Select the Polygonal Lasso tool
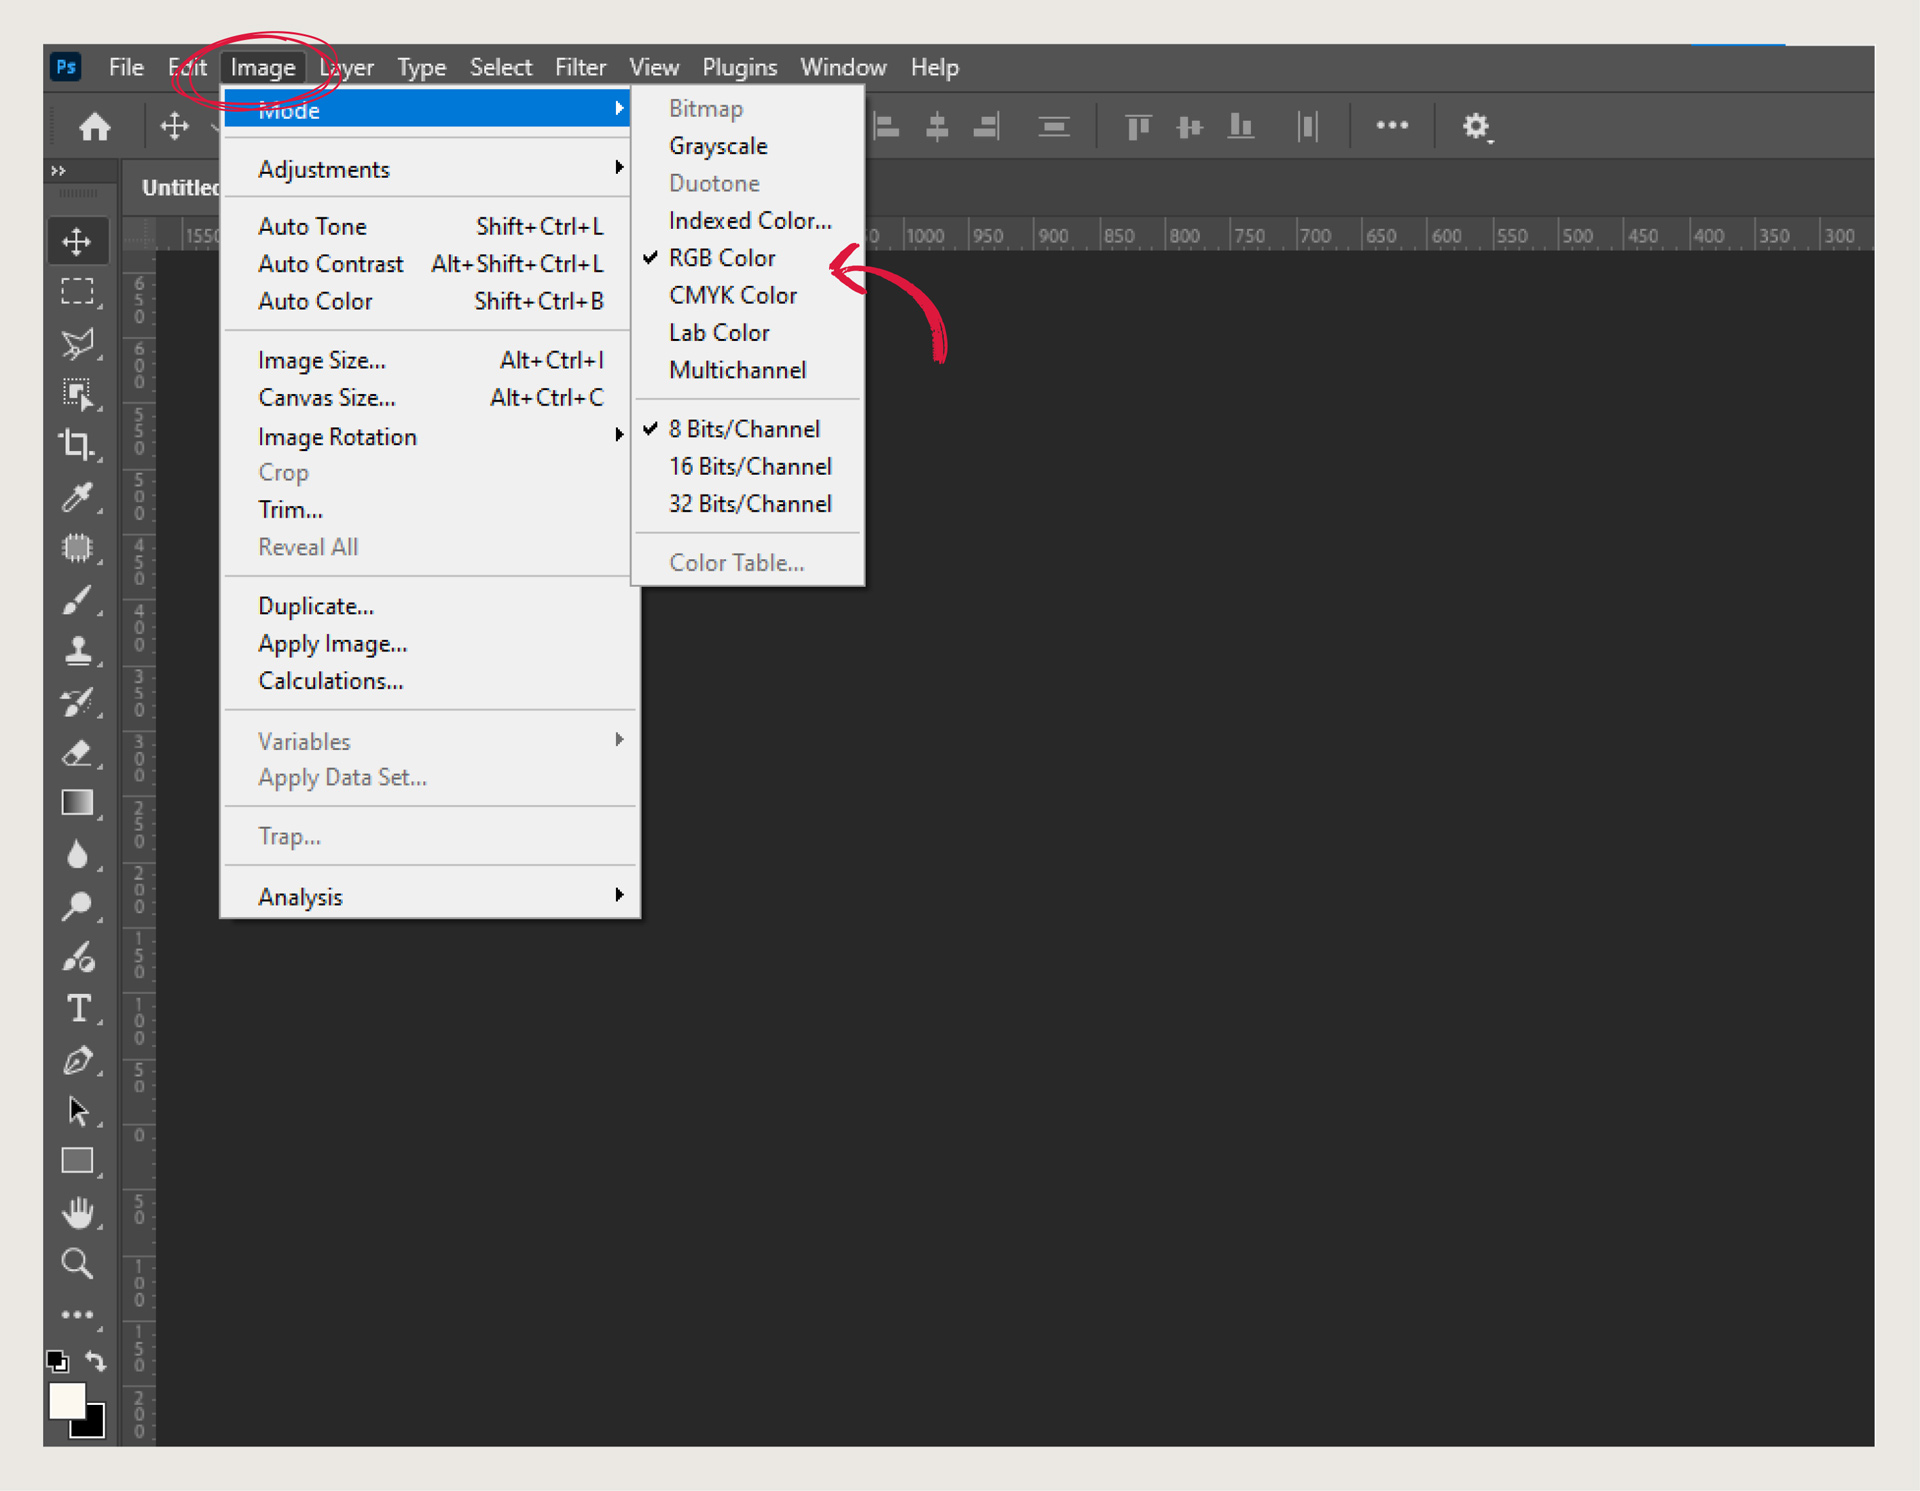This screenshot has width=1920, height=1491. (x=77, y=343)
